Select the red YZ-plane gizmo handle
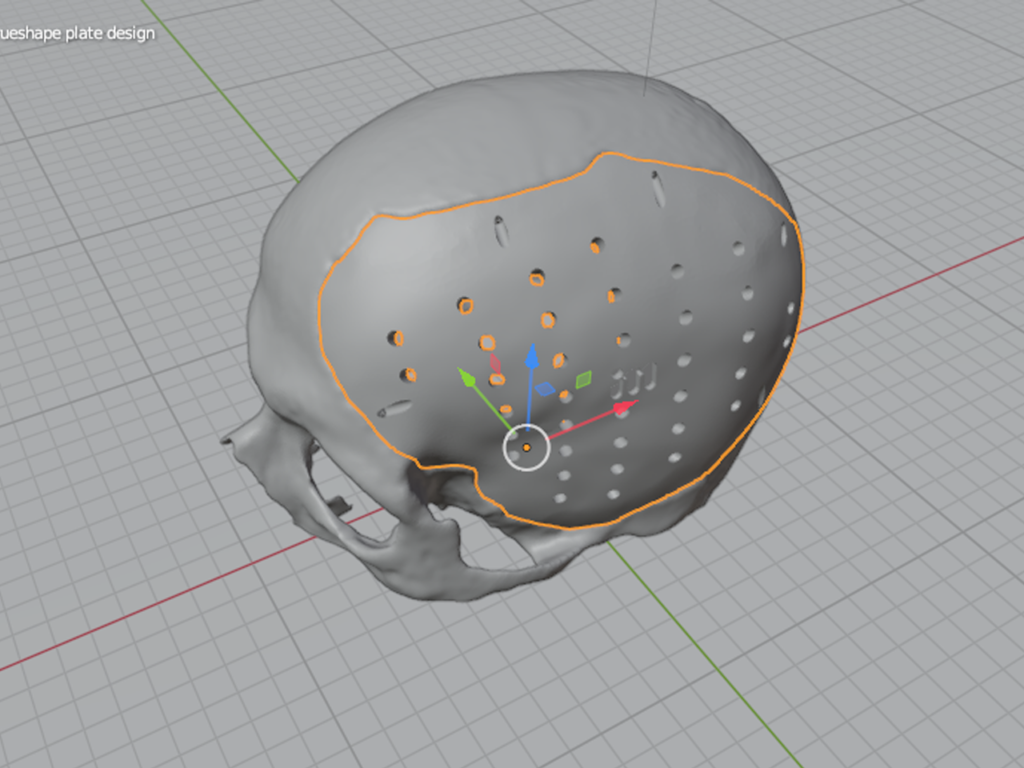The width and height of the screenshot is (1024, 768). point(495,362)
